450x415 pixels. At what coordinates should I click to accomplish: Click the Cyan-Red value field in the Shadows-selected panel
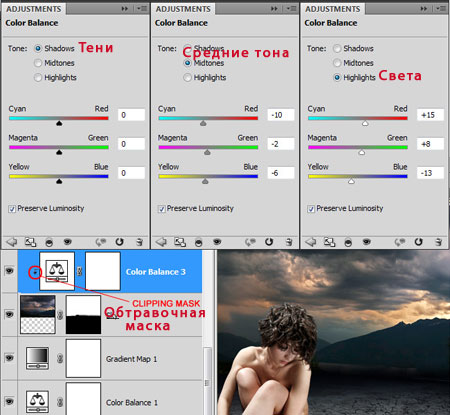[131, 115]
